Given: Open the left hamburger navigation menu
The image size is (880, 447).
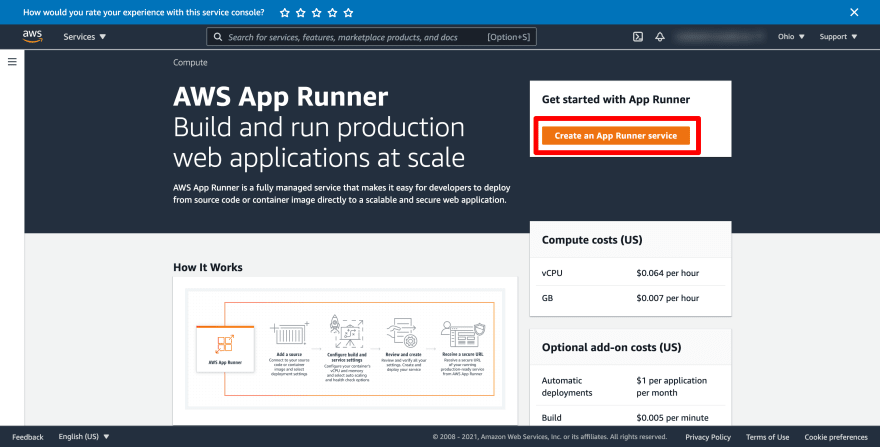Looking at the screenshot, I should (x=12, y=62).
